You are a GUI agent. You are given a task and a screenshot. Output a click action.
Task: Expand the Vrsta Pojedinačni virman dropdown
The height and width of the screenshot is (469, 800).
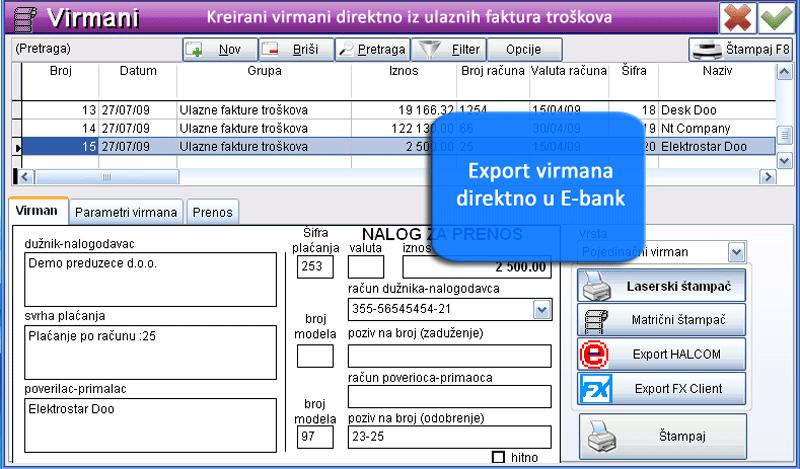[x=737, y=252]
